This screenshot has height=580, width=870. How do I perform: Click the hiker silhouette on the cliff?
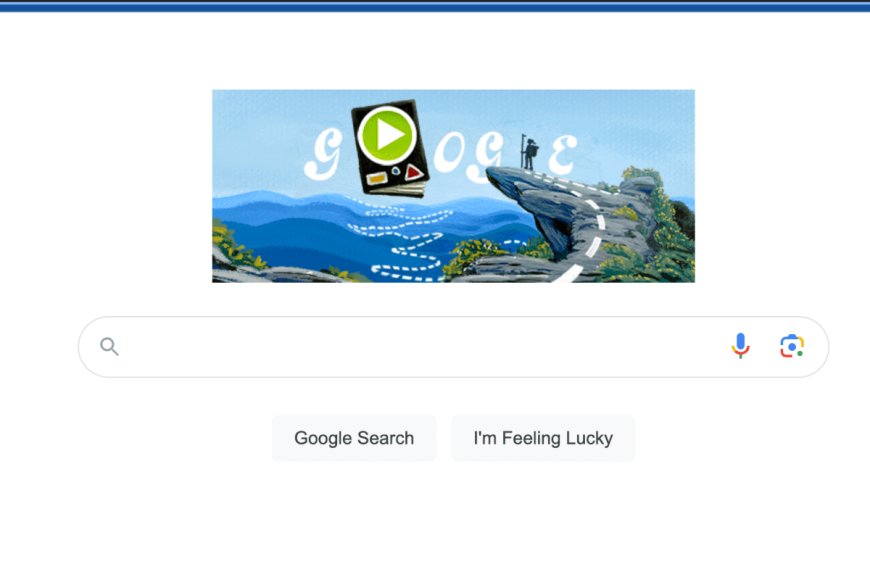tap(529, 152)
